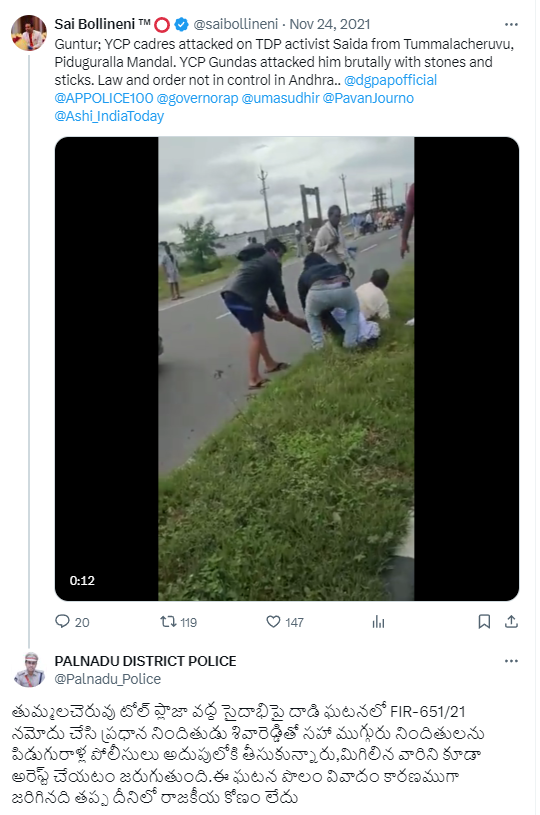Open the @APPOLICE100 mention

tap(104, 98)
